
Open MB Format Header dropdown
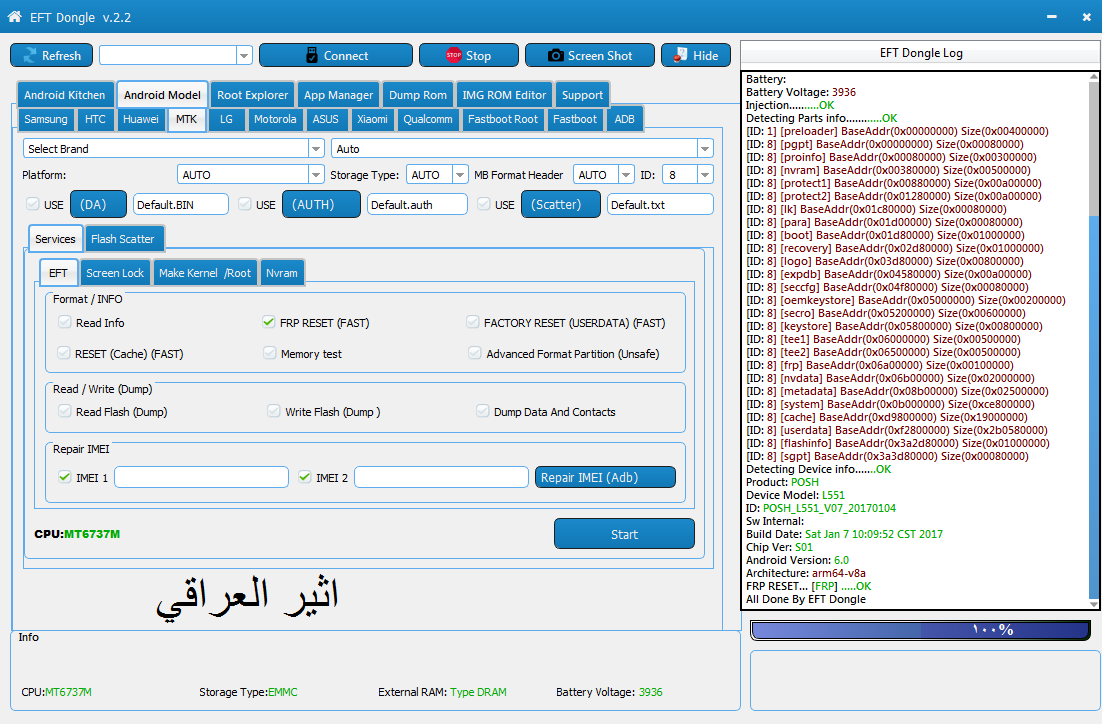[x=626, y=175]
